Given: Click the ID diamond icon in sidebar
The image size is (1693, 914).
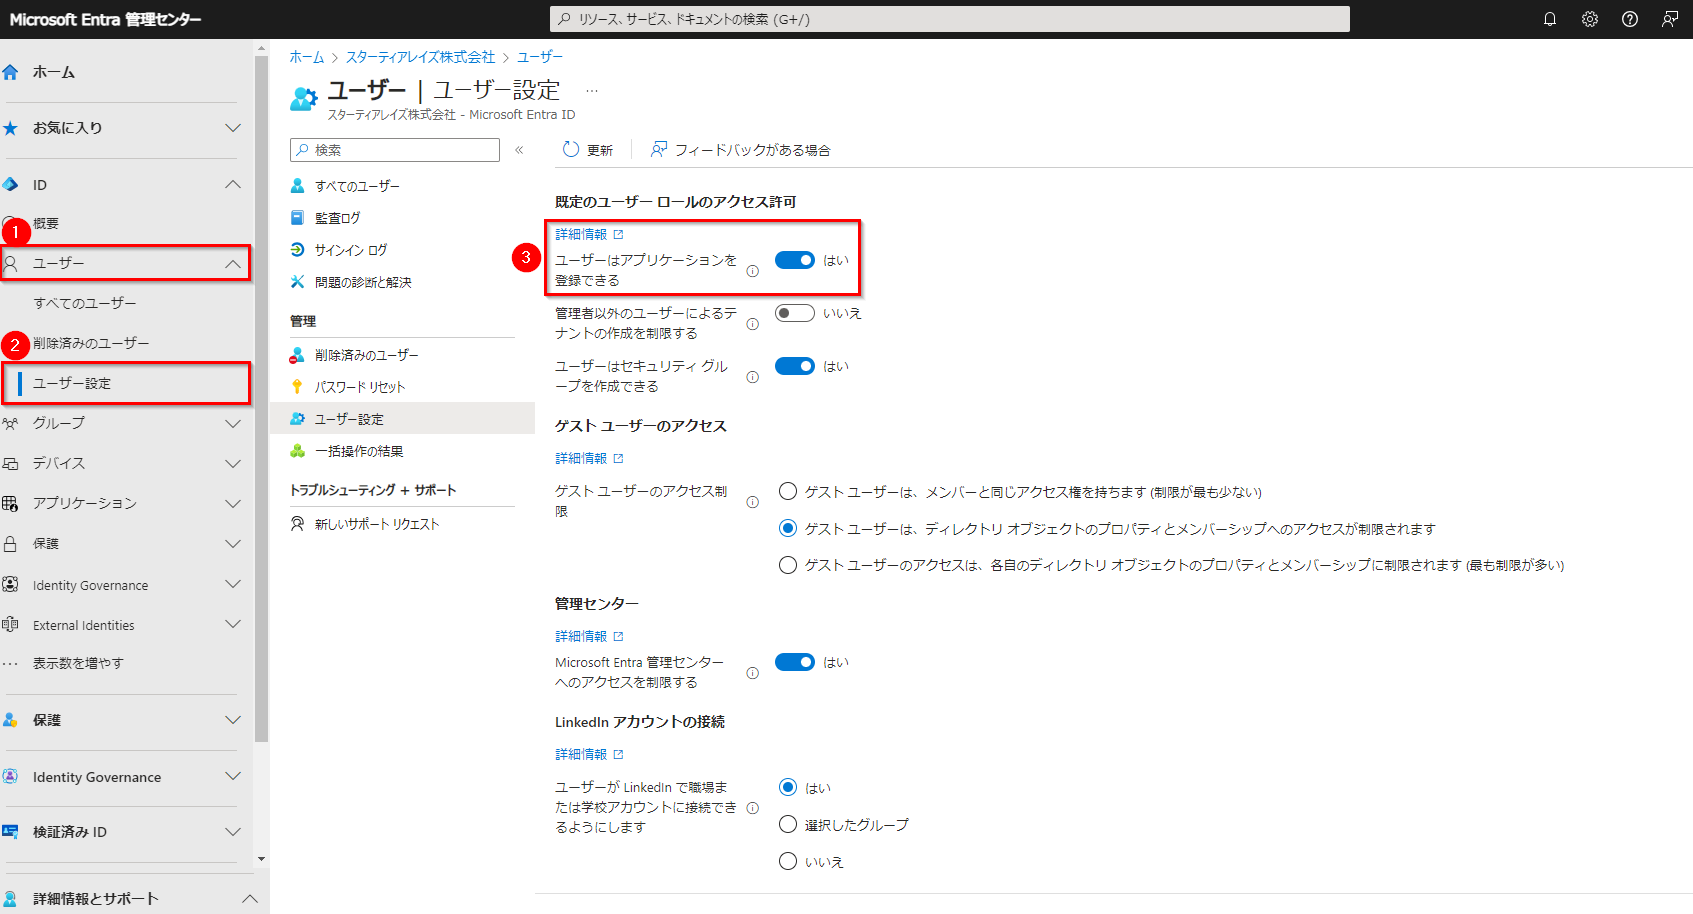Looking at the screenshot, I should pyautogui.click(x=11, y=184).
